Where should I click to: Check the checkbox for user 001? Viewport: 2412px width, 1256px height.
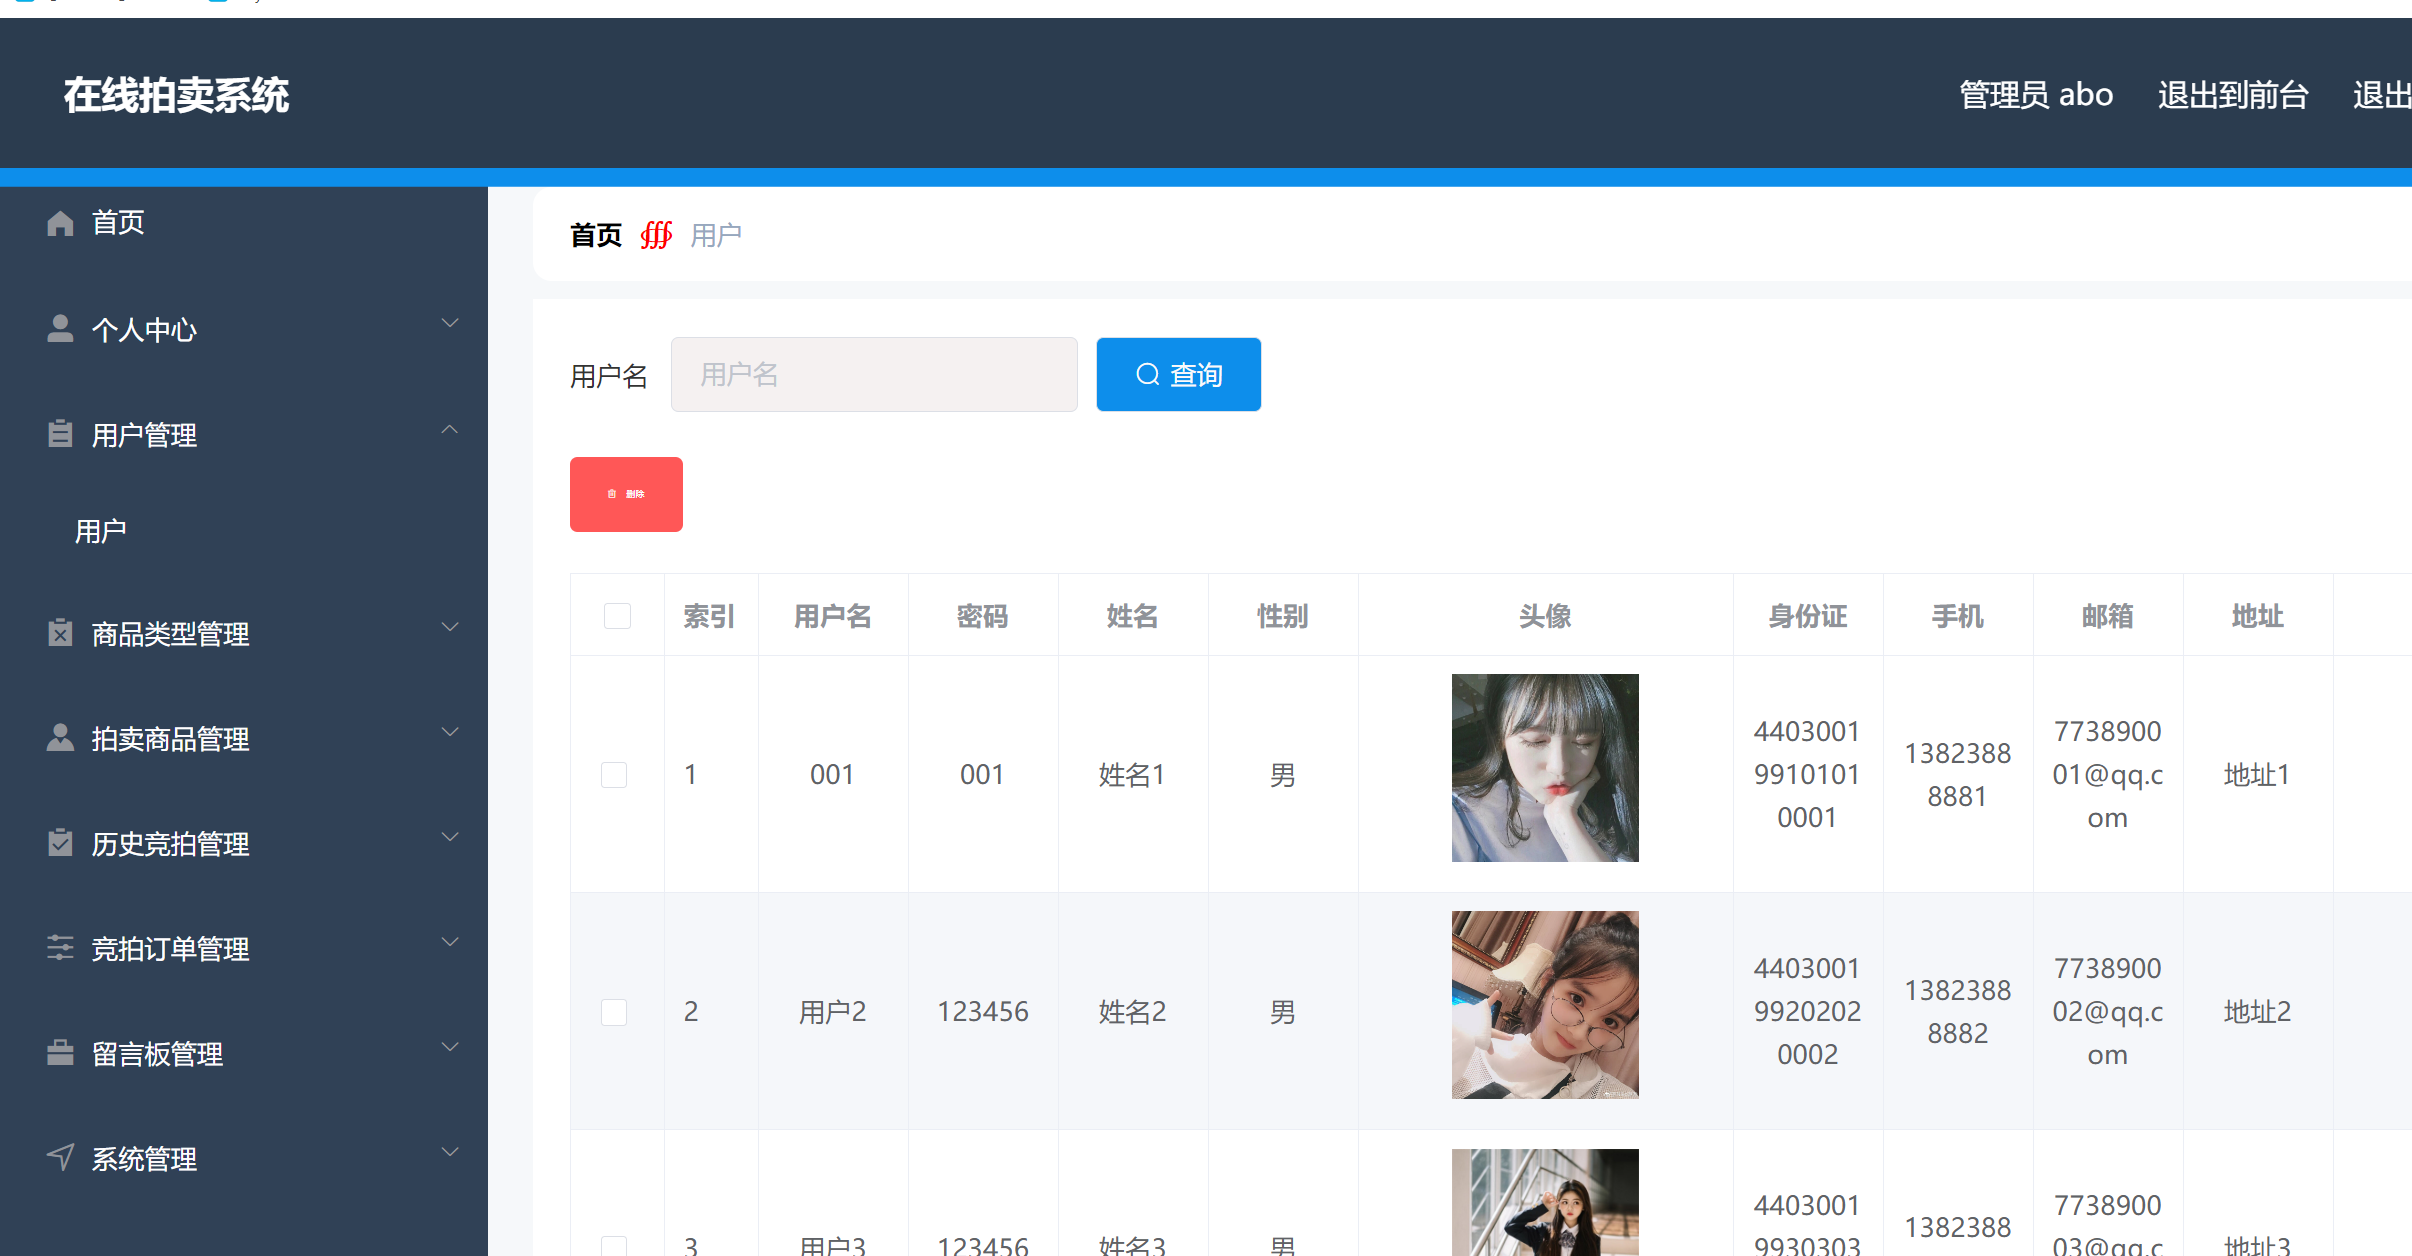point(613,774)
